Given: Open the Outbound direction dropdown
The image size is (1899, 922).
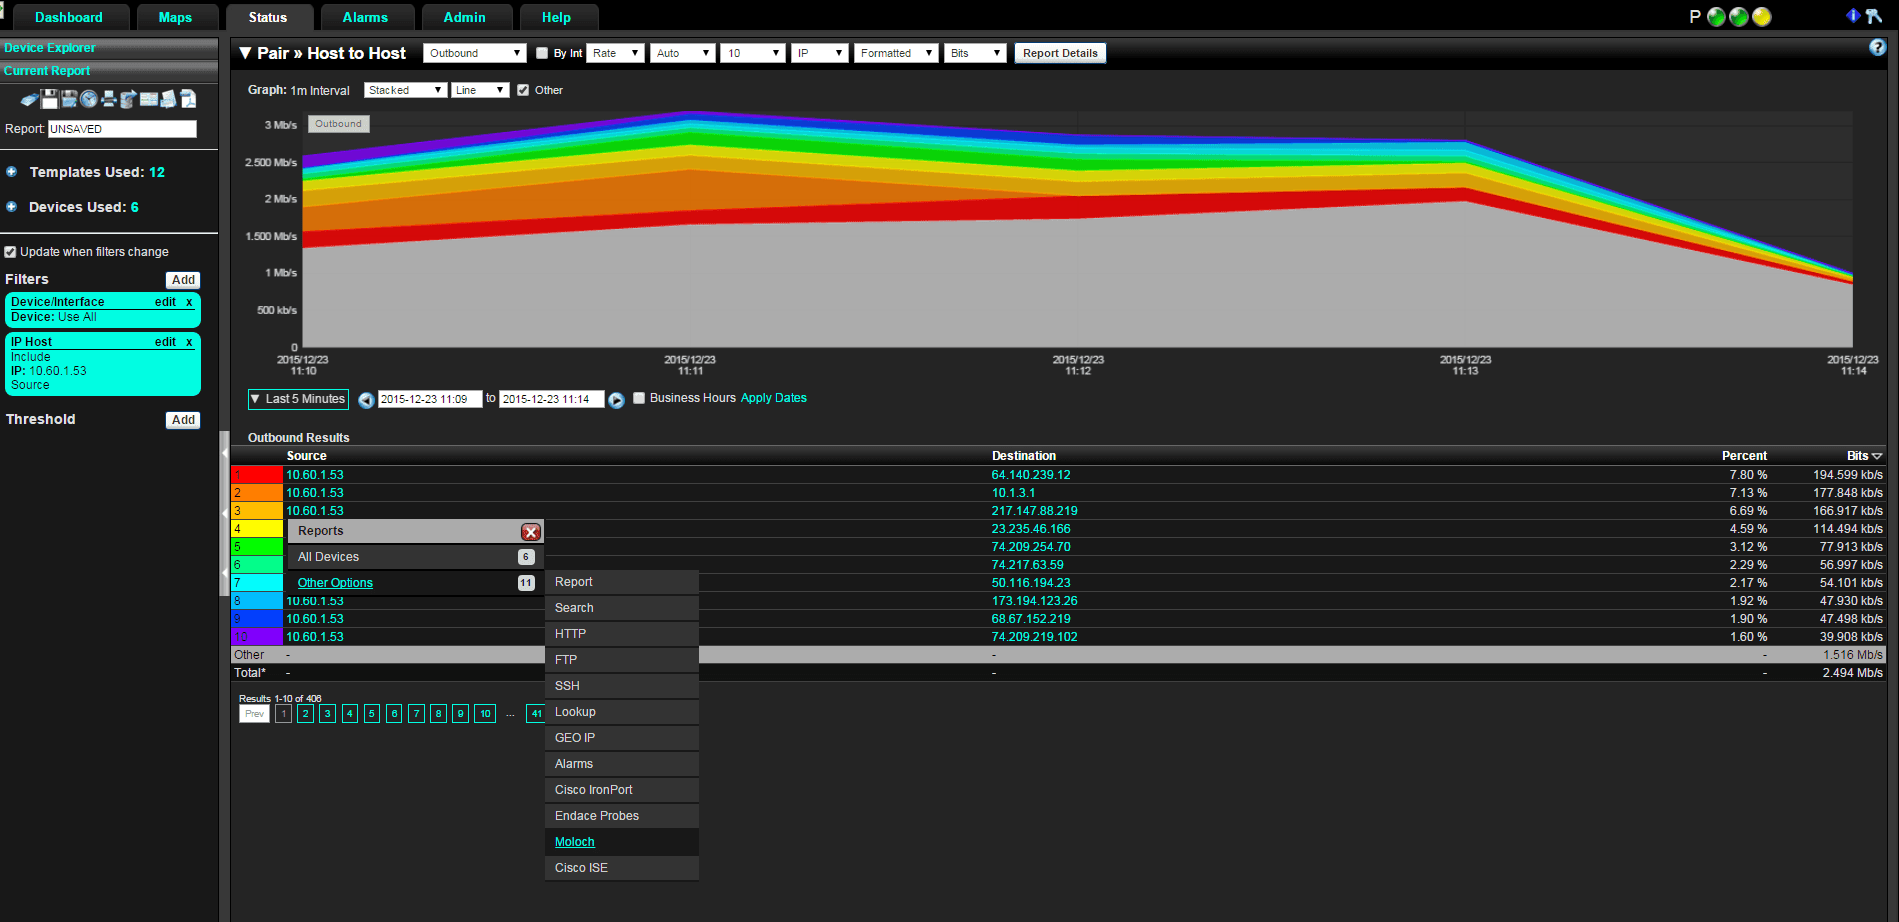Looking at the screenshot, I should tap(474, 53).
